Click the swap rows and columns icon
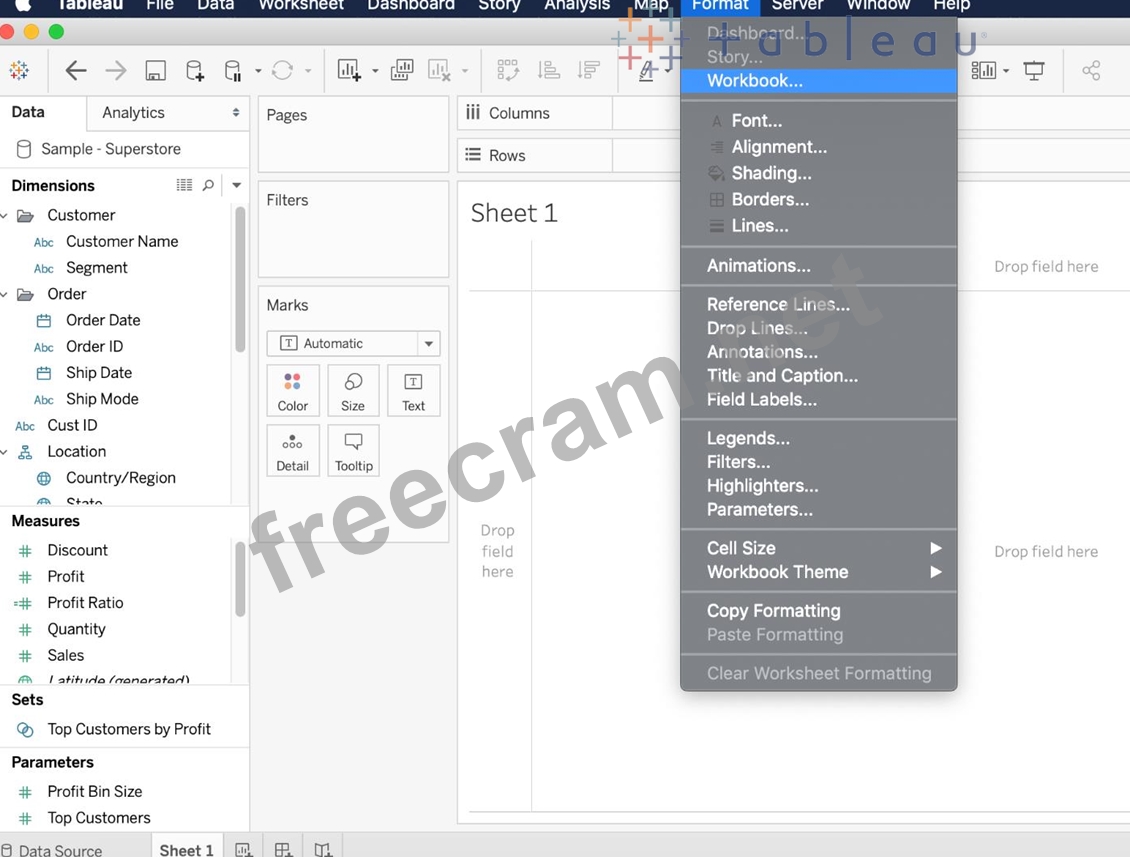Image resolution: width=1130 pixels, height=857 pixels. point(508,70)
